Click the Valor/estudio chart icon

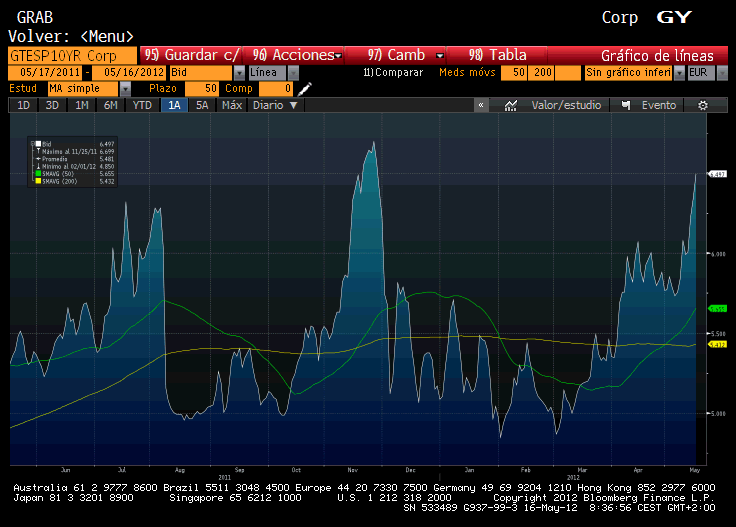click(511, 105)
